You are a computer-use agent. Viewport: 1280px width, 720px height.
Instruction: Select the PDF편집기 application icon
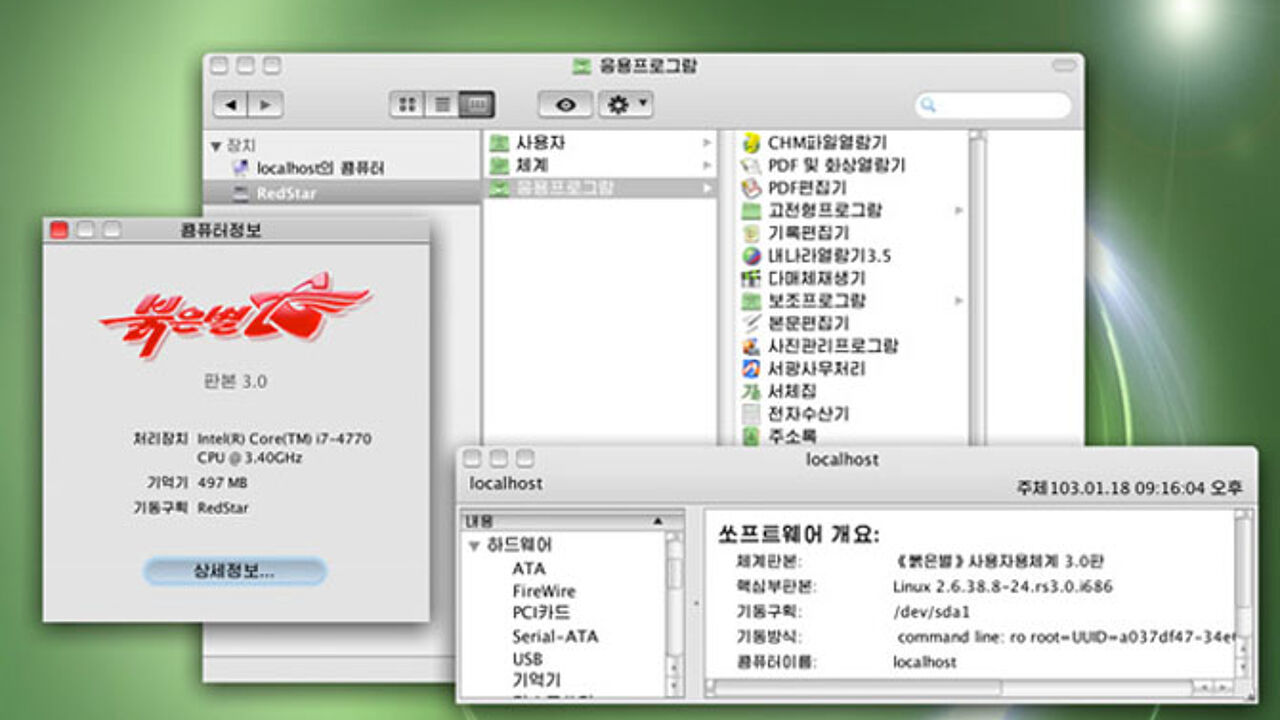coord(752,188)
